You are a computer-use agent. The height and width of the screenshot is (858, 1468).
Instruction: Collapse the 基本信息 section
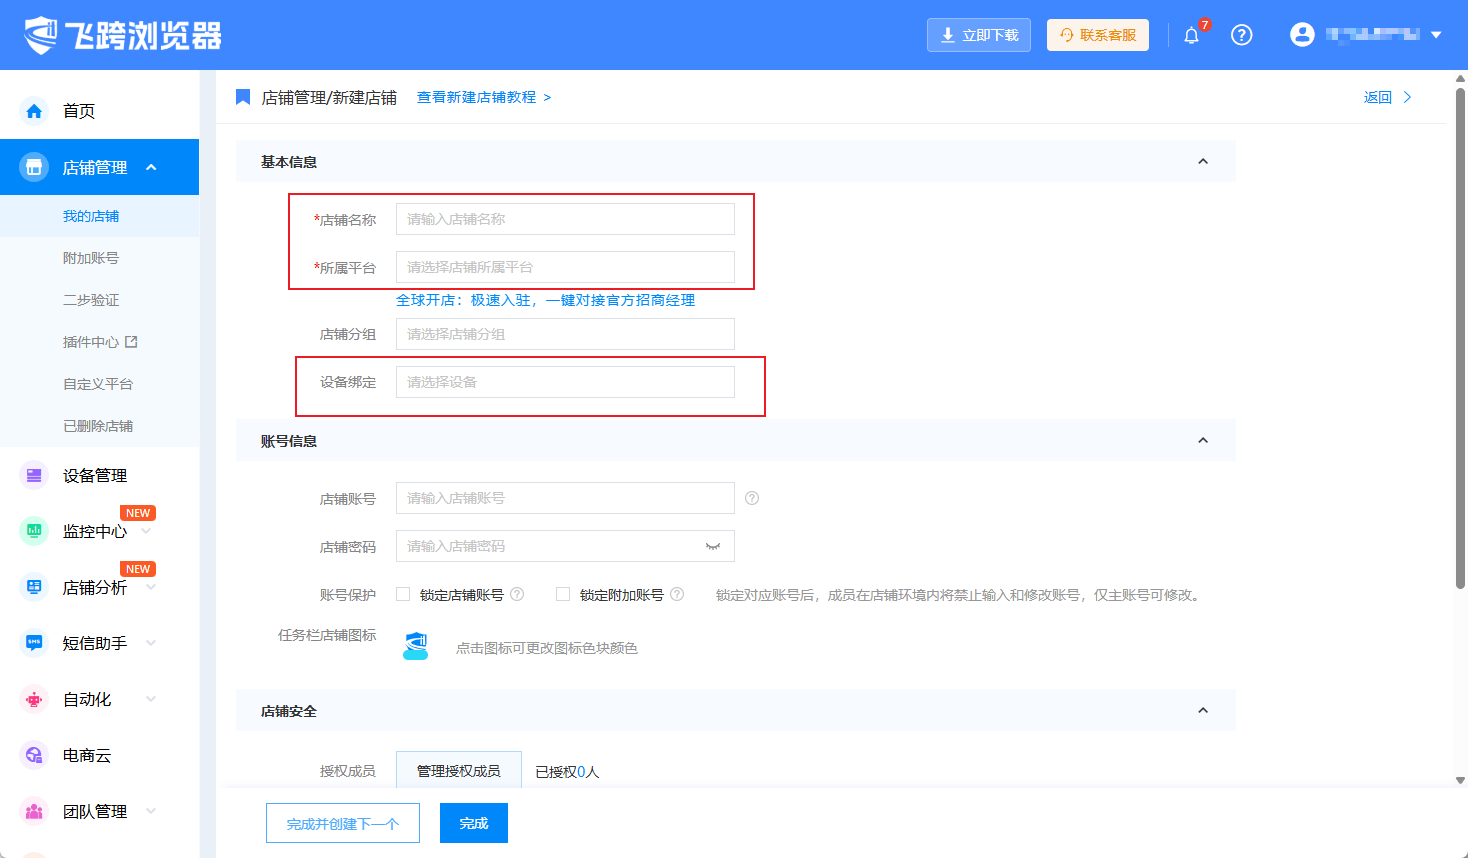click(x=1202, y=161)
